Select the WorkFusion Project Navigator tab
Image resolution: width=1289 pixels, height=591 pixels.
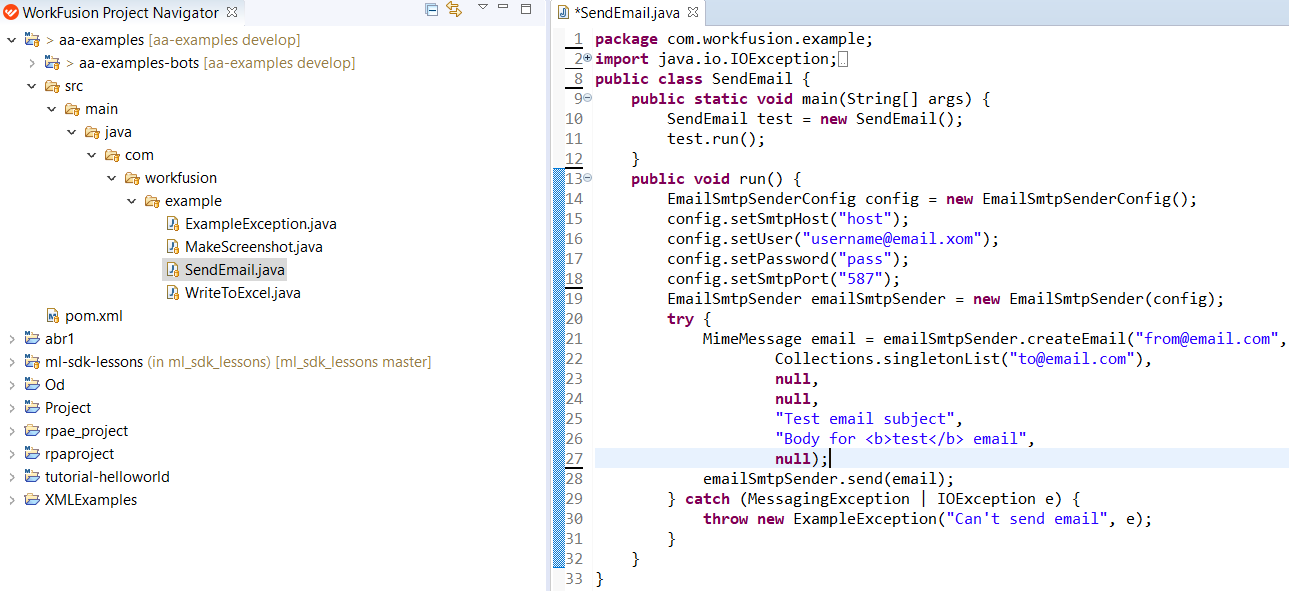click(121, 13)
